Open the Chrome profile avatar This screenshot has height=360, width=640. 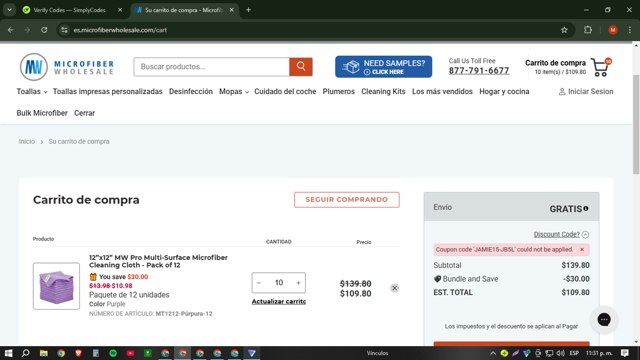tap(613, 30)
